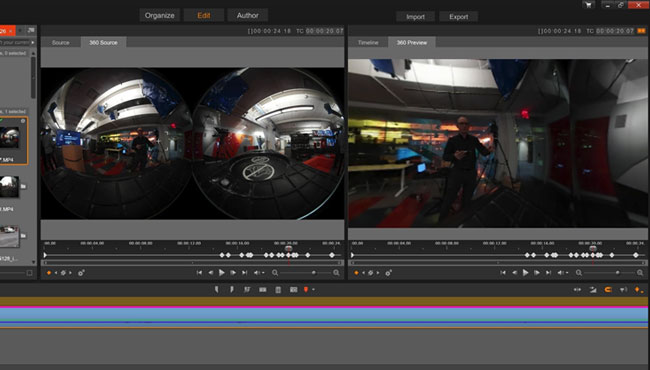Open keyframe settings gear in source panel
The image size is (650, 370).
click(x=81, y=273)
